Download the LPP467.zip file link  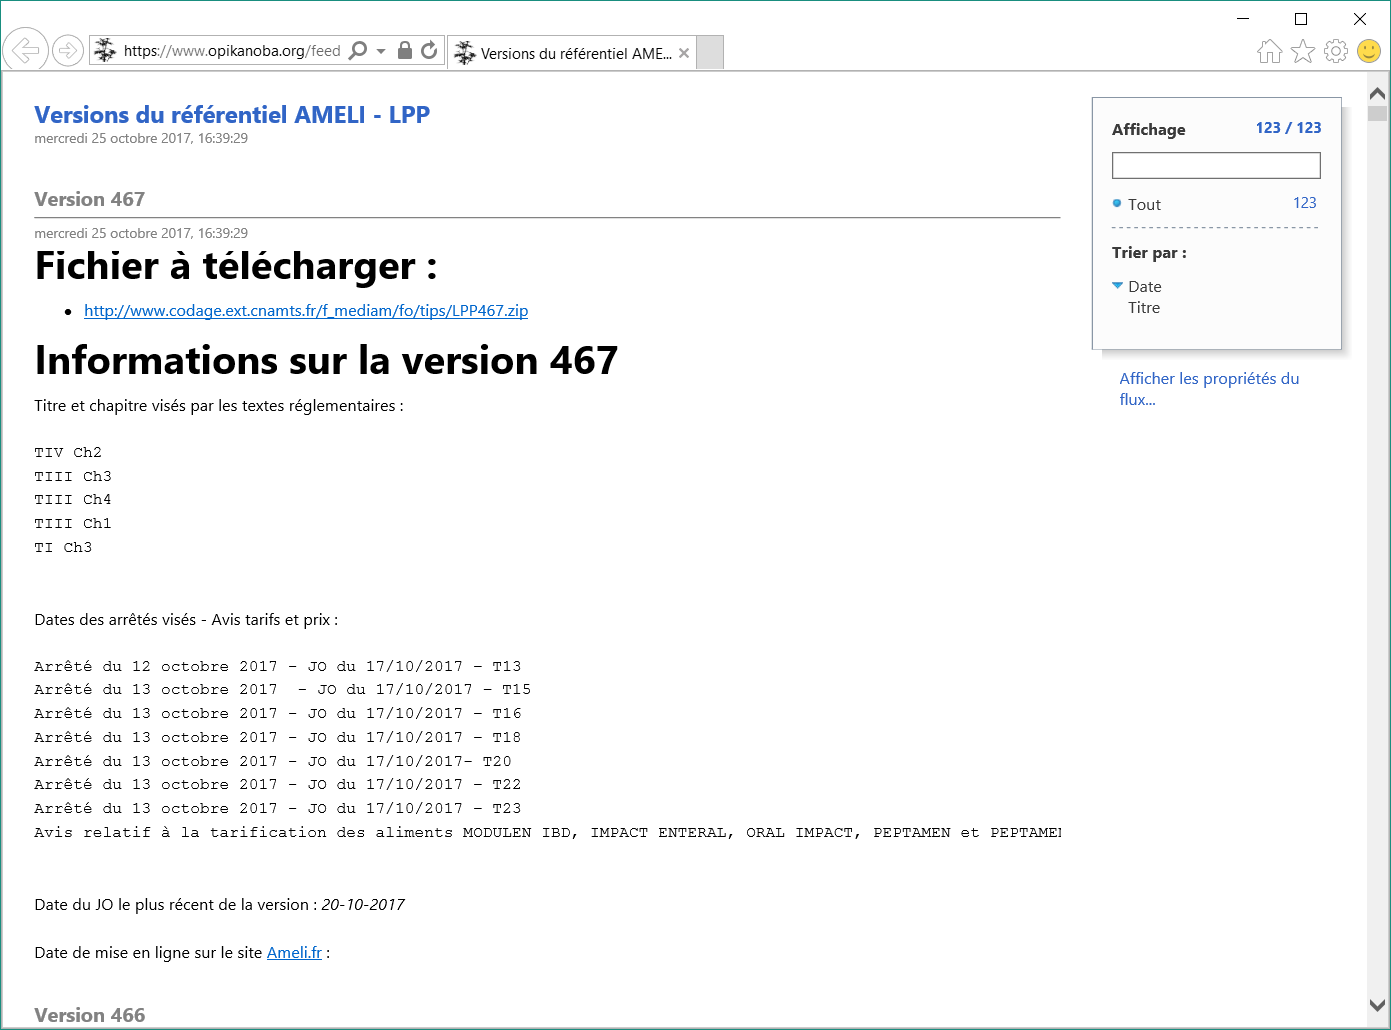(306, 311)
